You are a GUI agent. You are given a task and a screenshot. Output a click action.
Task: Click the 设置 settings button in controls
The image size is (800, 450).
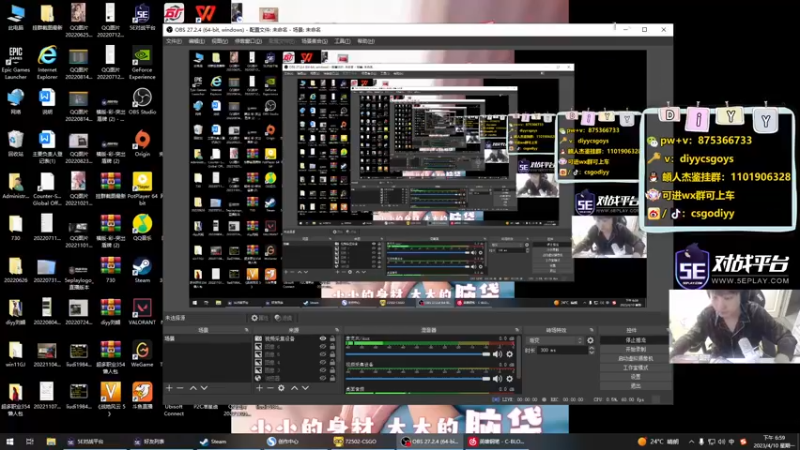(x=635, y=377)
